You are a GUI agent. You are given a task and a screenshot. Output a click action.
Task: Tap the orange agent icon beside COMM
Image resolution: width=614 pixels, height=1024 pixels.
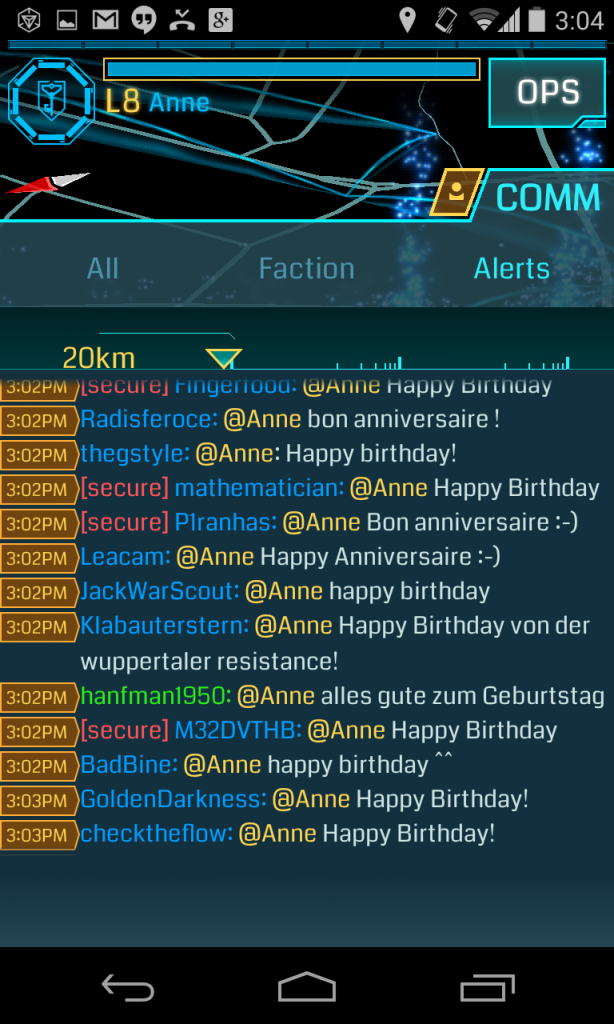coord(457,192)
